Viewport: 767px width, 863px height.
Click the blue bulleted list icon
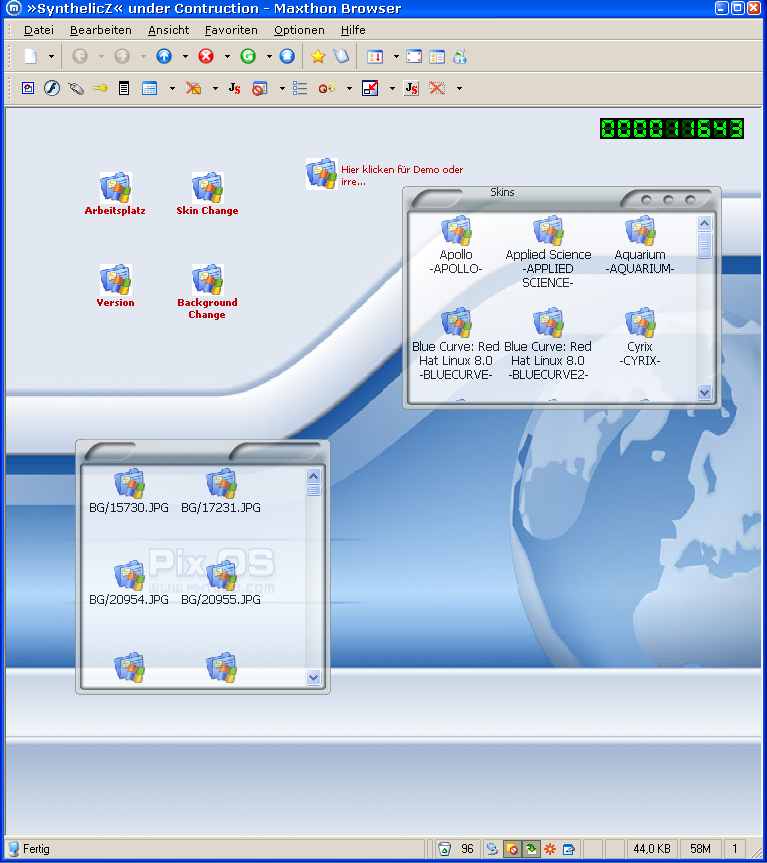click(x=300, y=88)
